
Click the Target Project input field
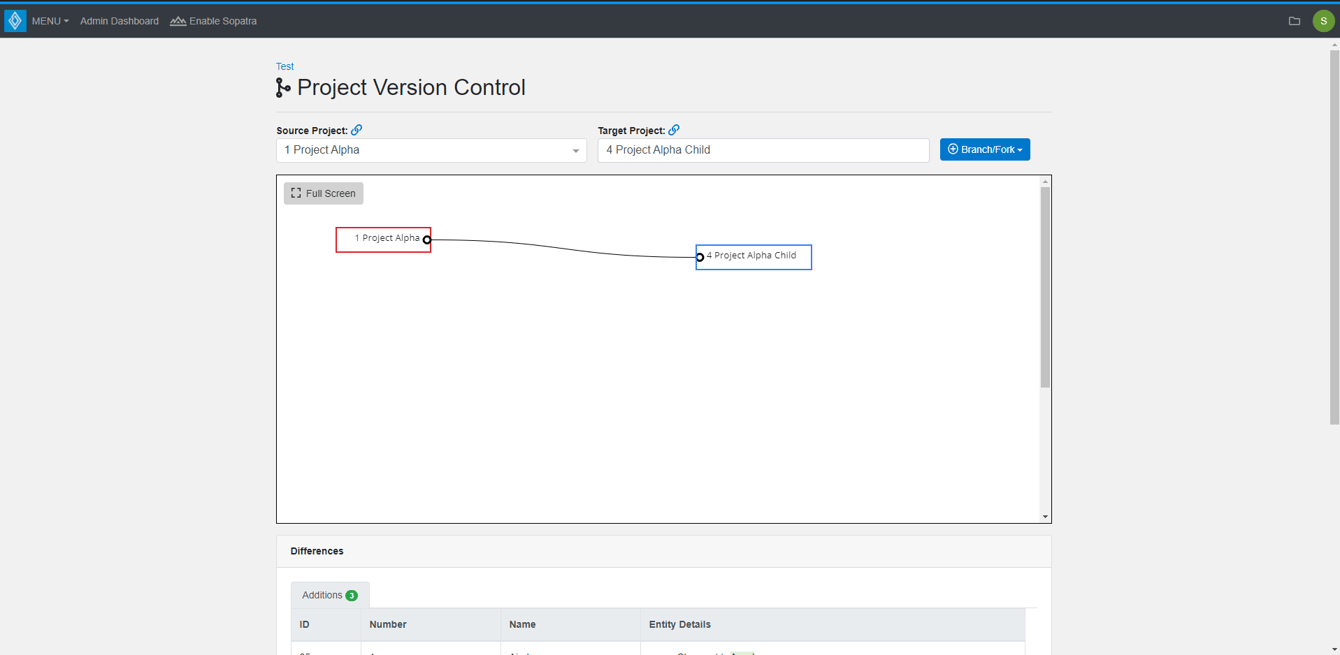763,150
